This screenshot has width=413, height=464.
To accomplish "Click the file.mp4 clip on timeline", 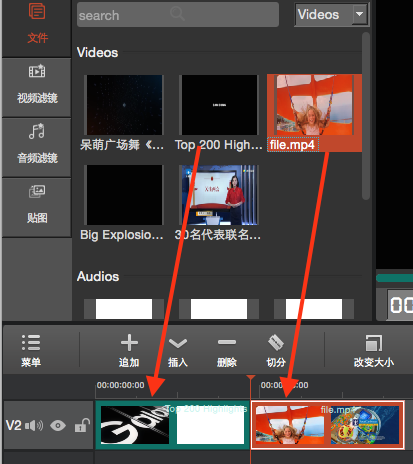I will pyautogui.click(x=328, y=425).
